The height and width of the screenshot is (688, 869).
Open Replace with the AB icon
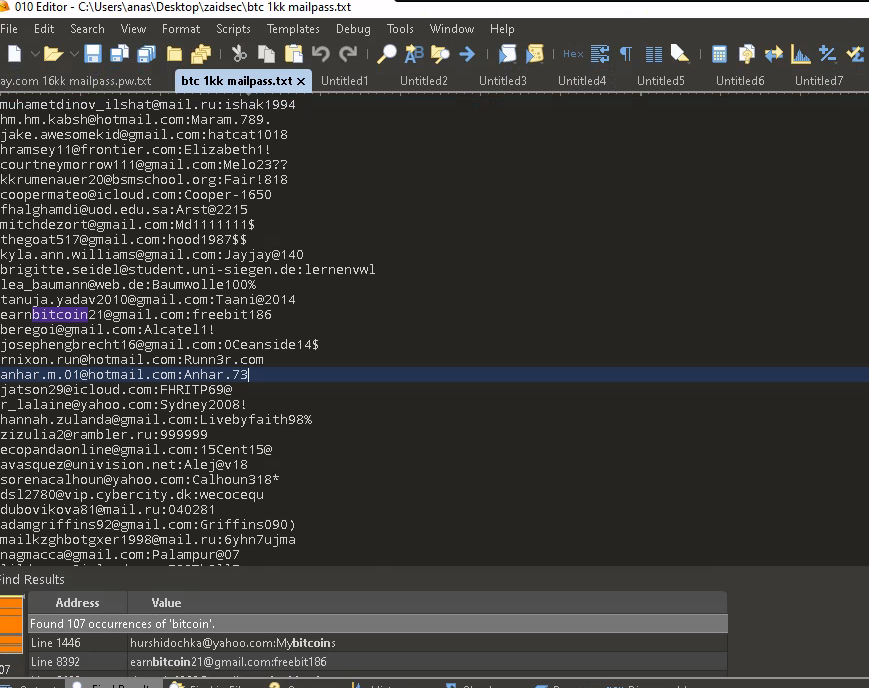pyautogui.click(x=414, y=54)
